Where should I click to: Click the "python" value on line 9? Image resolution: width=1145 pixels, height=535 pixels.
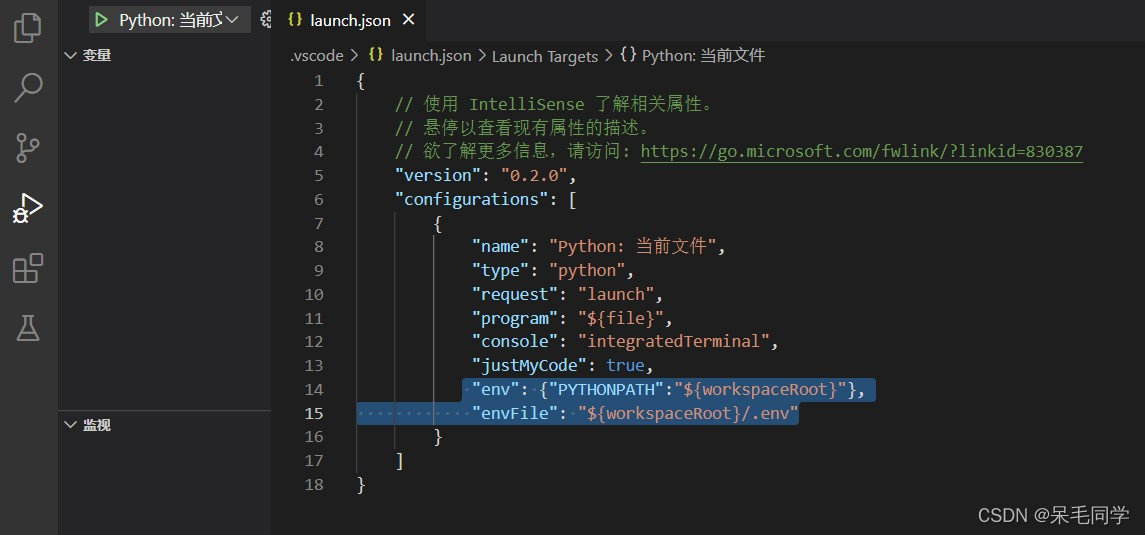pos(588,271)
